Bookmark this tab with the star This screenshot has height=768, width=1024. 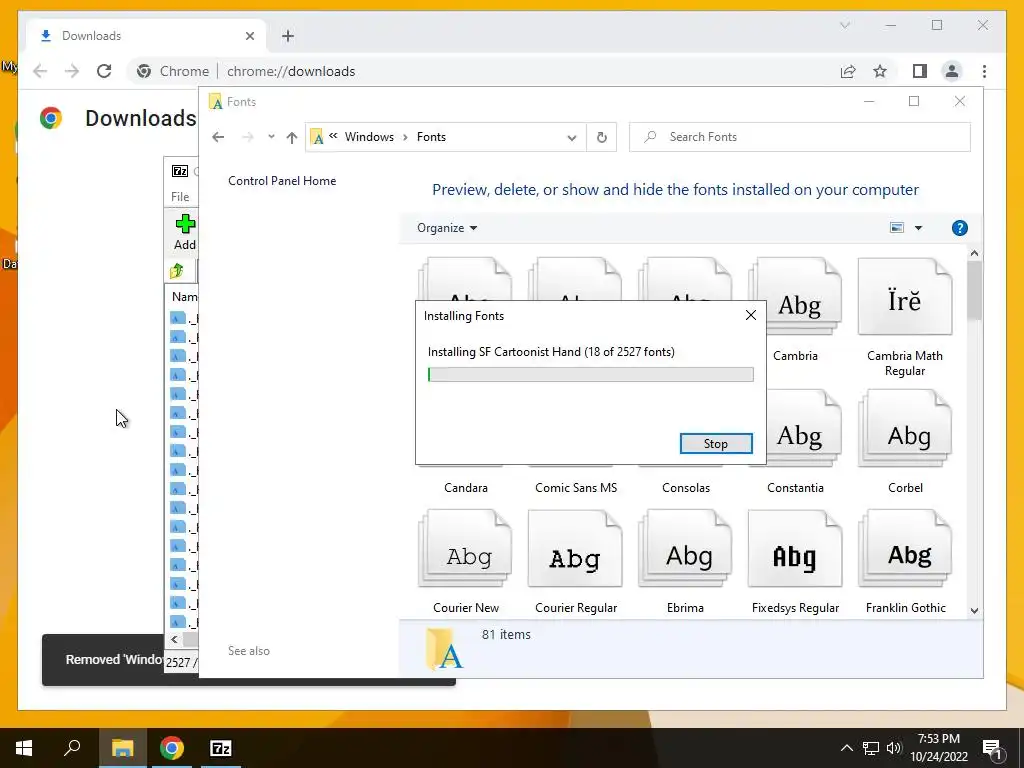[x=880, y=71]
